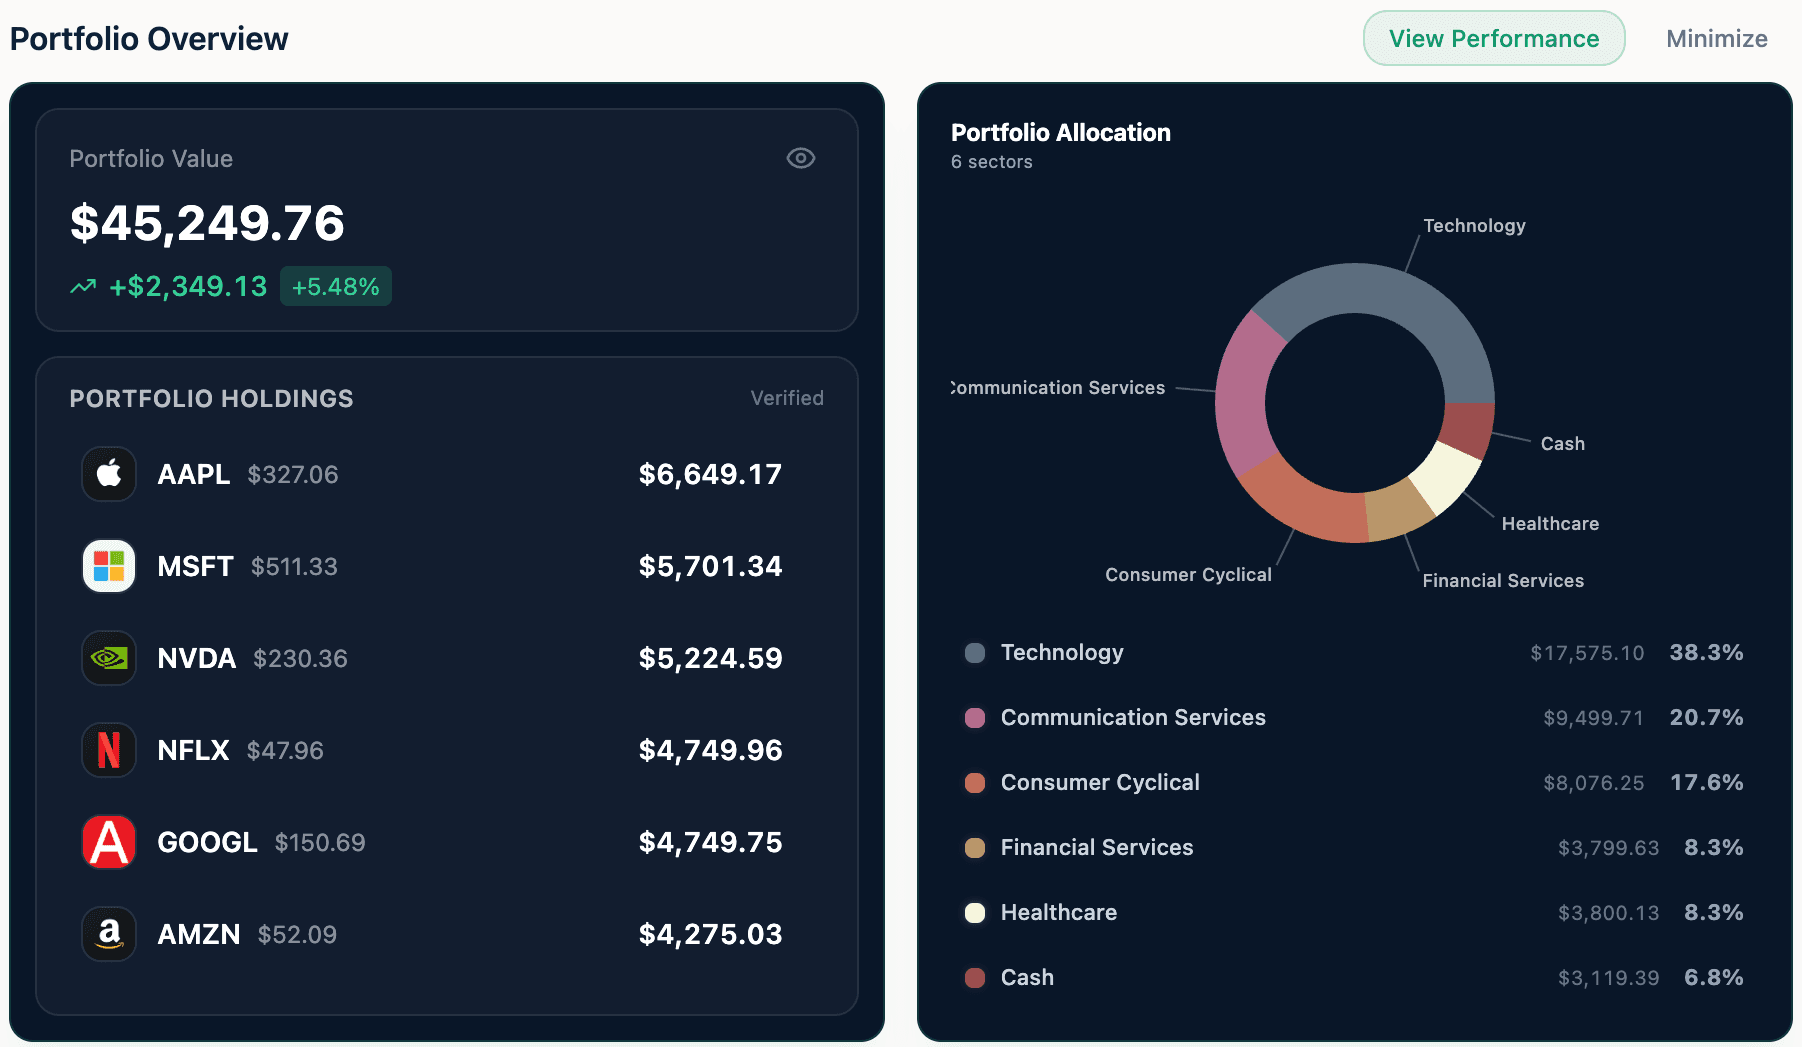1802x1047 pixels.
Task: Click the red A logo beside GOOGL
Action: pos(109,842)
